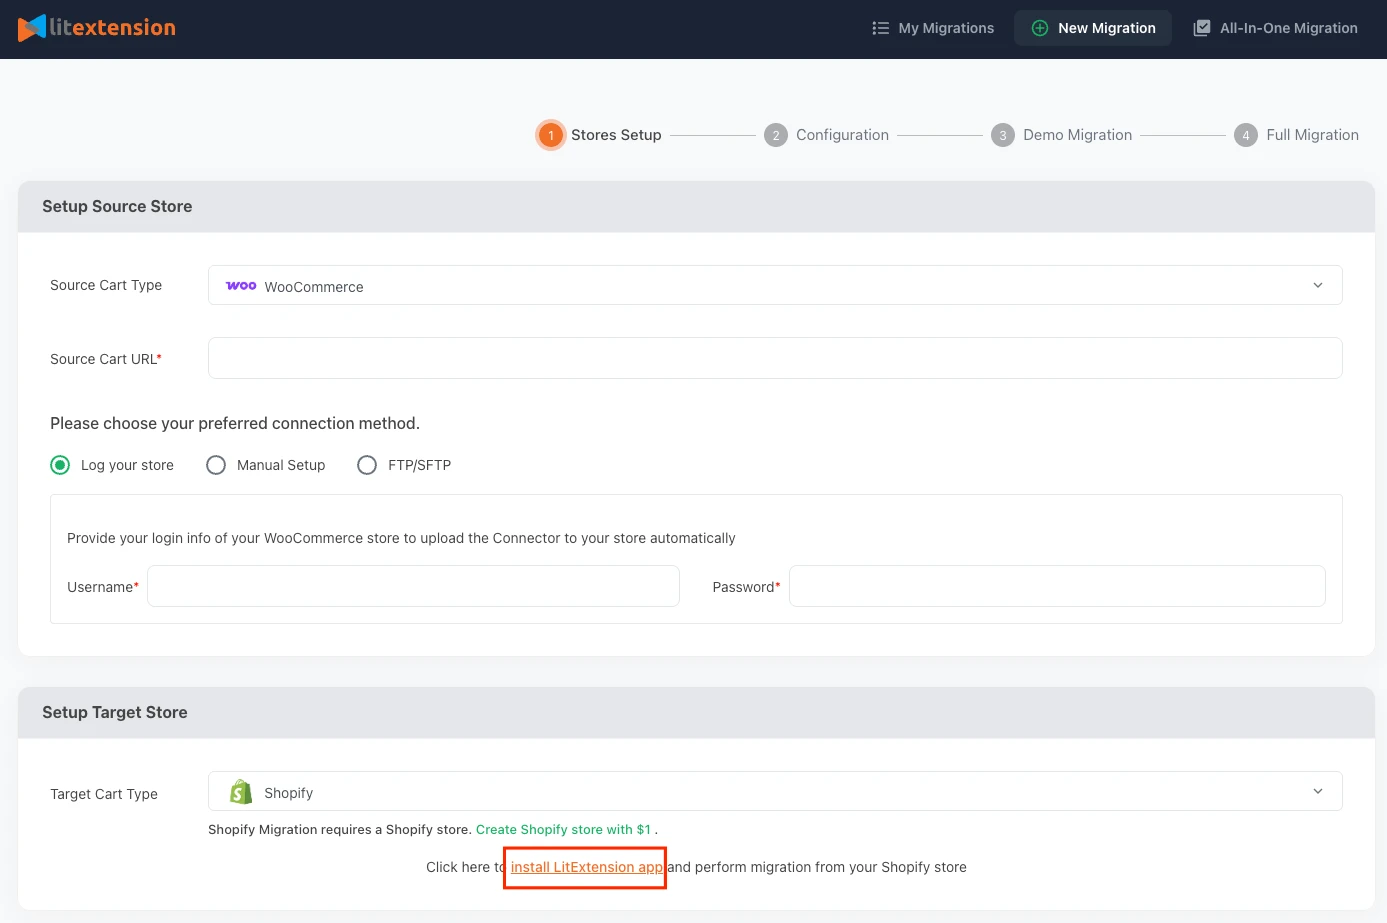Click the numbered circle for Full Migration step

coord(1246,134)
